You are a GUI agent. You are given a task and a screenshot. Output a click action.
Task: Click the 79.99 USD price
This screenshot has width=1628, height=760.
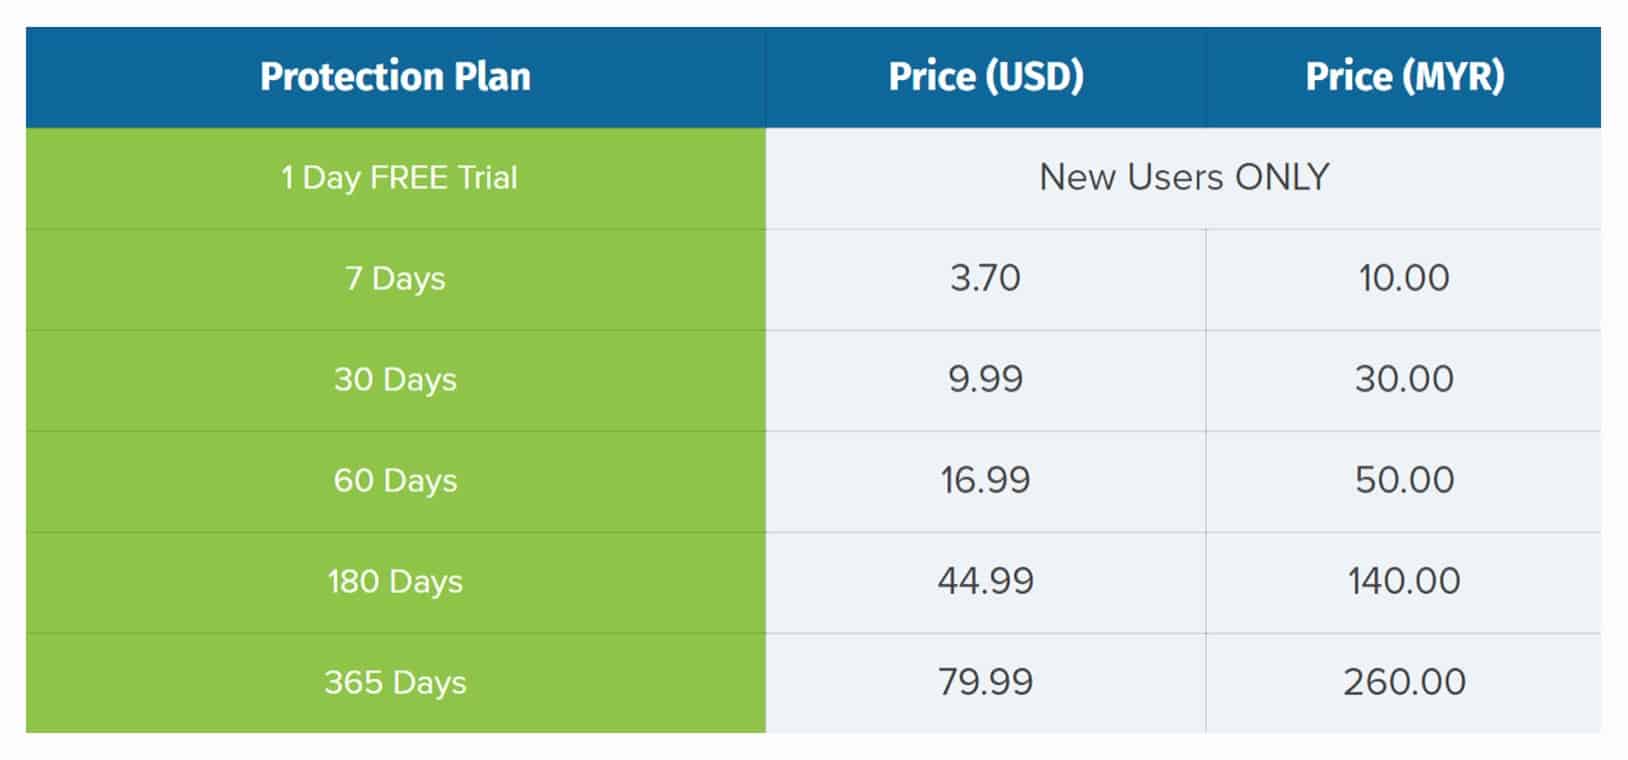(986, 683)
